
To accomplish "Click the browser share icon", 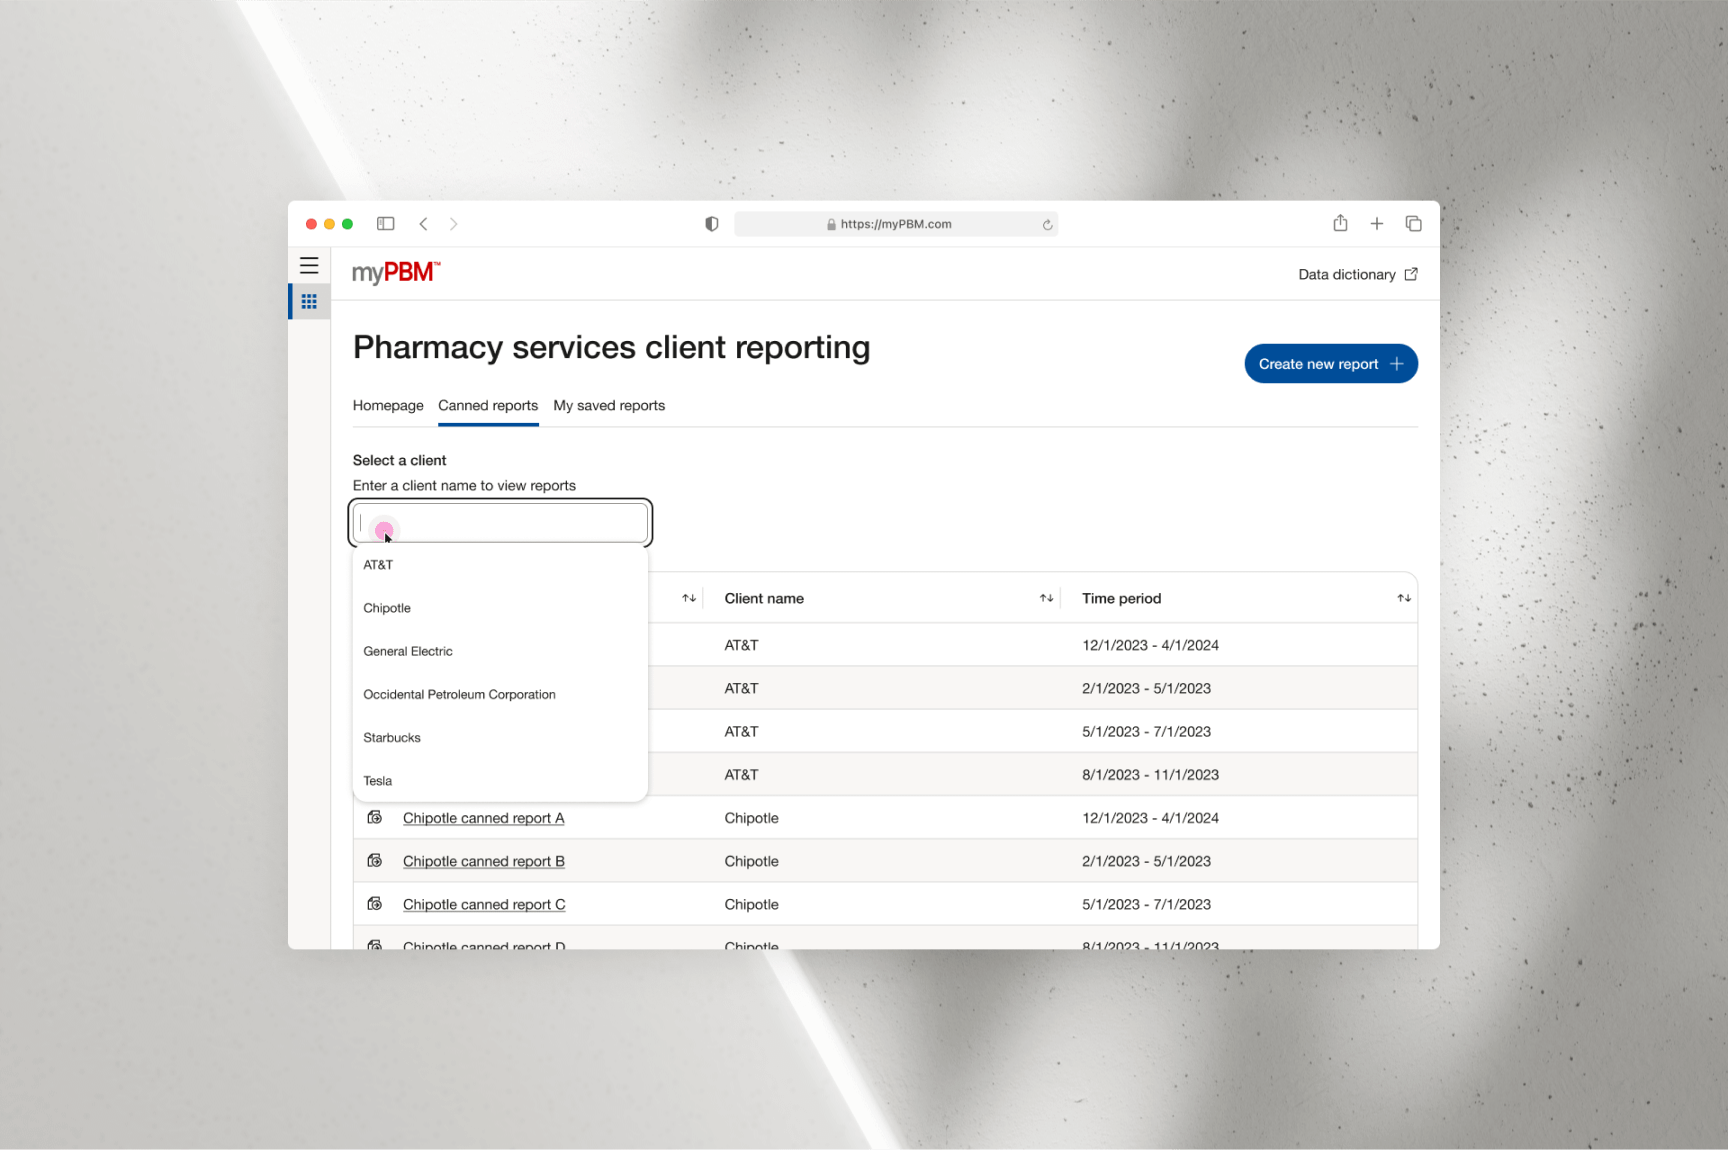I will 1340,224.
